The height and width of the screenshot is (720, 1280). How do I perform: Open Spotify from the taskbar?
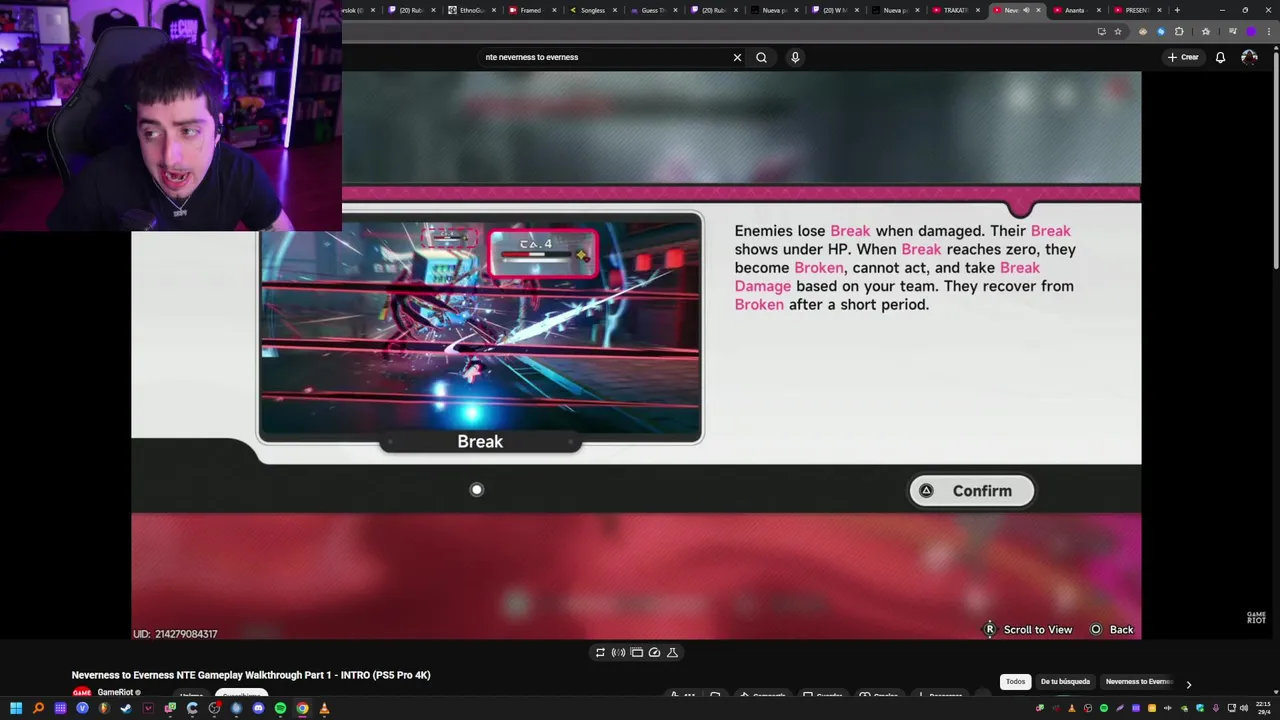click(x=280, y=708)
